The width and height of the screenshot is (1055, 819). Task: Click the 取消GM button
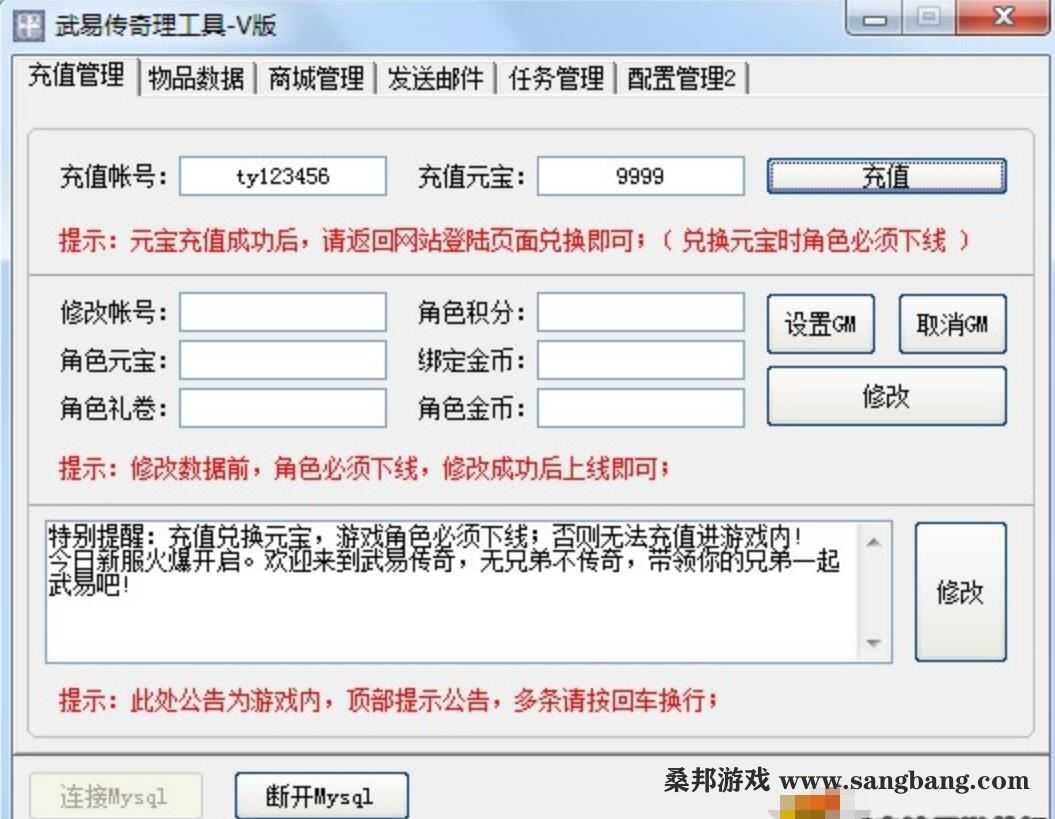[x=951, y=323]
